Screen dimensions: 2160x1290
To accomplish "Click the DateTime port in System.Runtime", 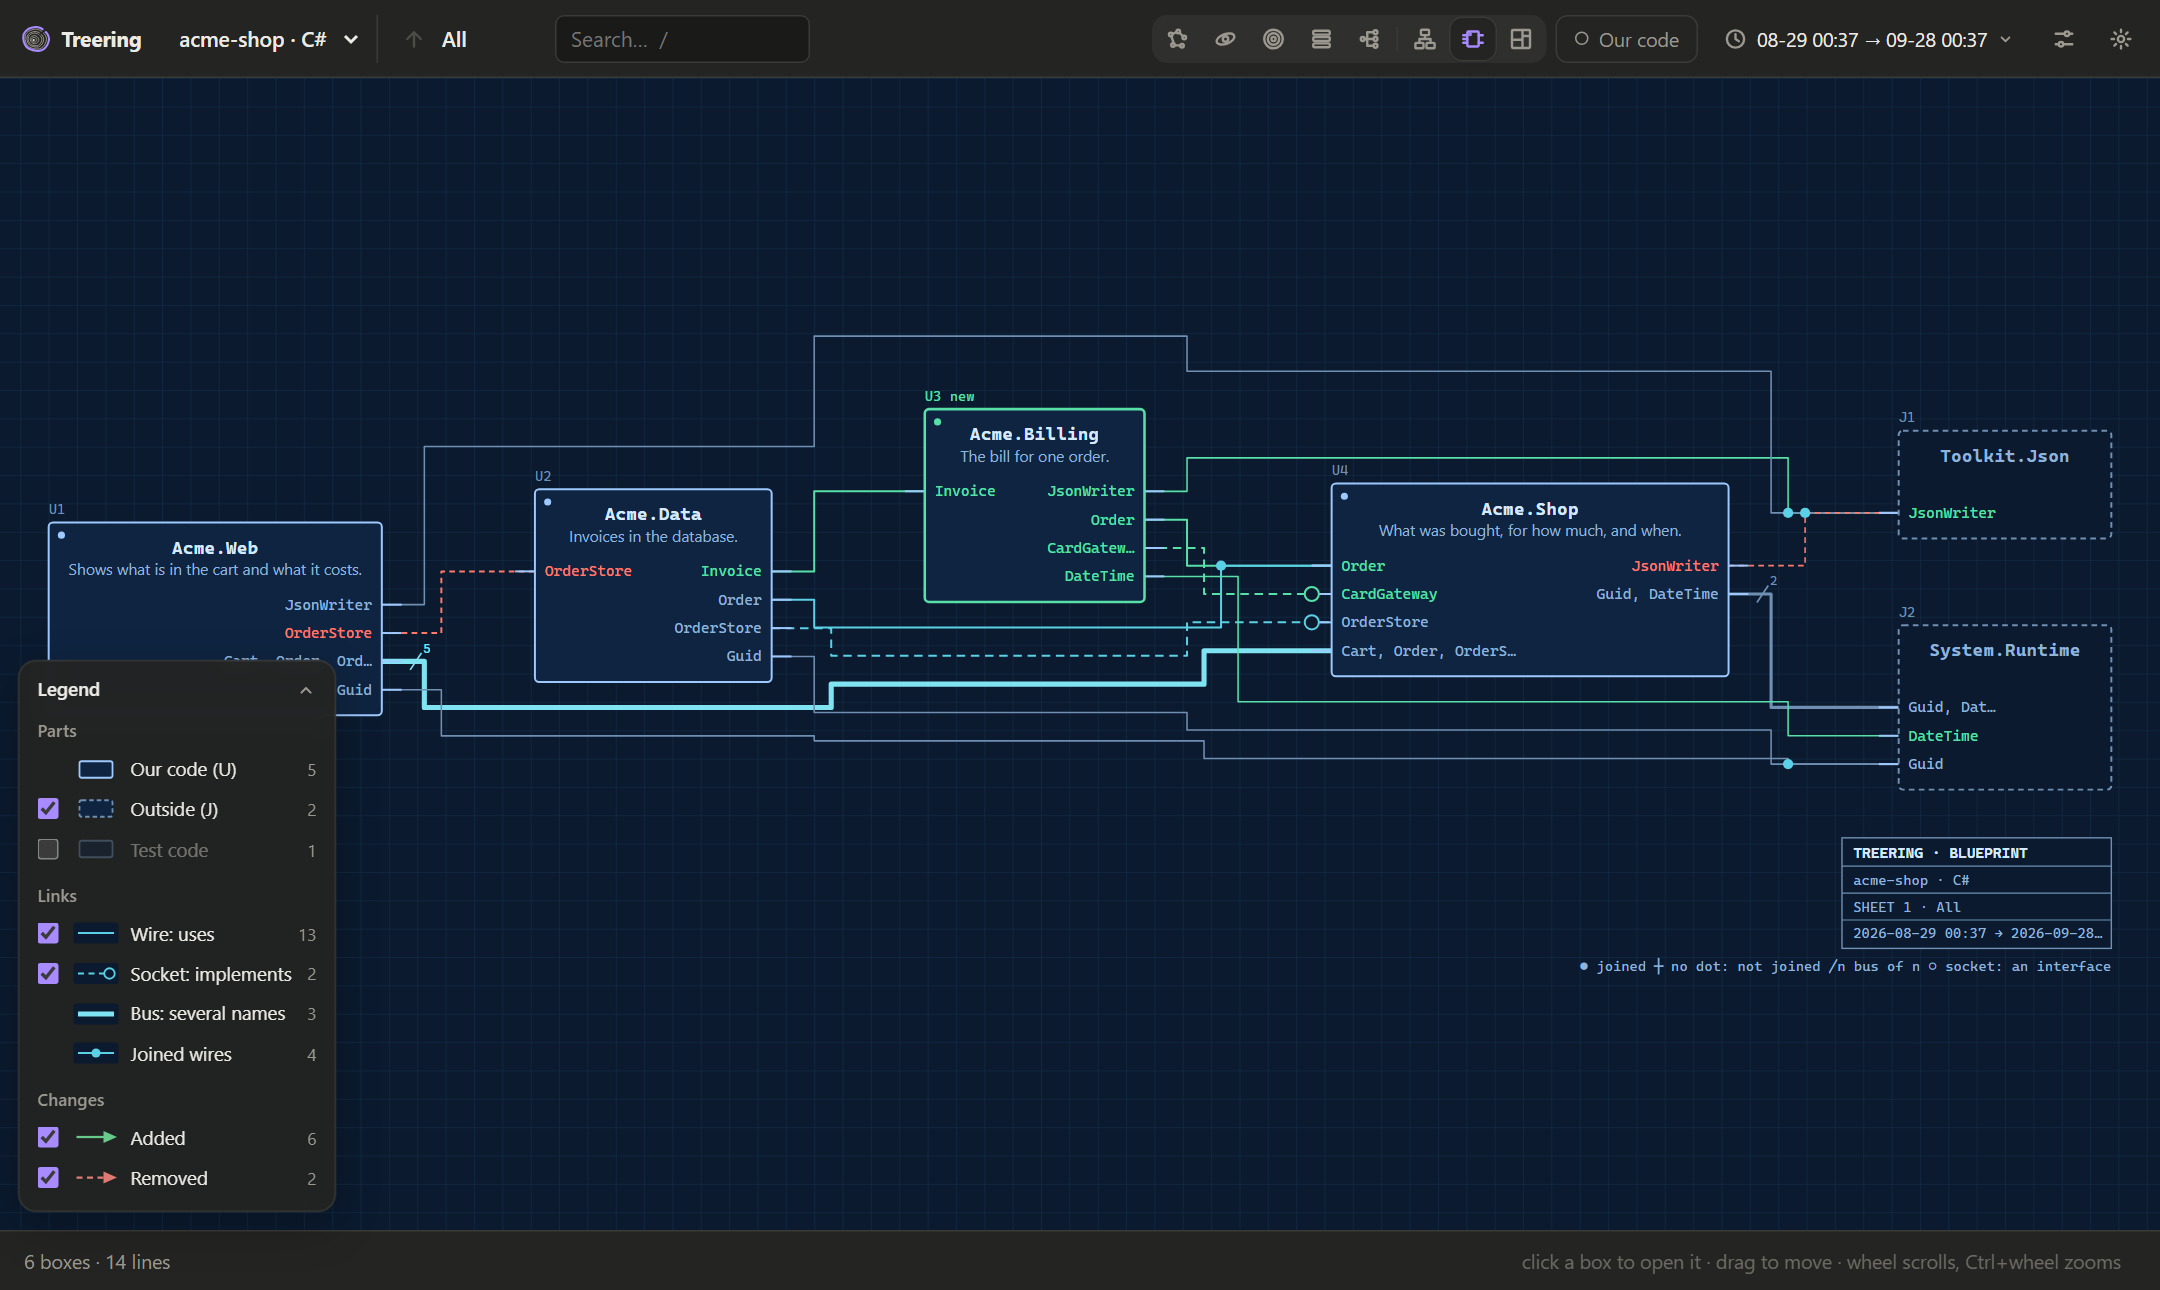I will pyautogui.click(x=1943, y=736).
